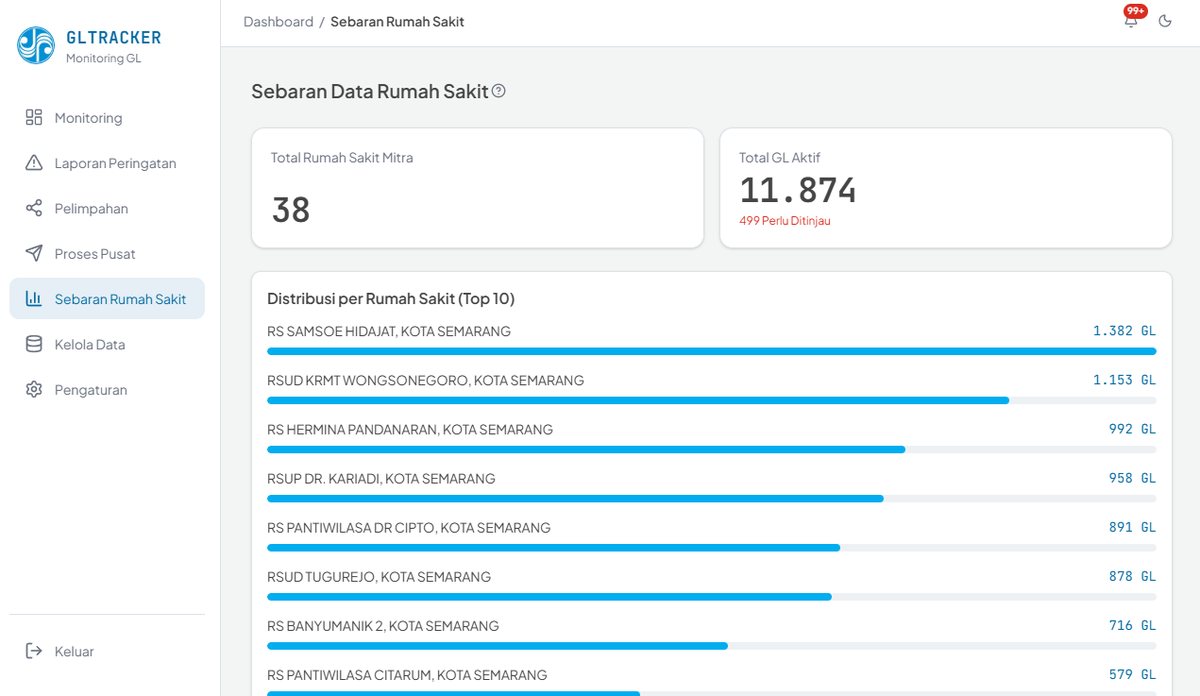Click the 992 GL value
The height and width of the screenshot is (696, 1200).
(x=1132, y=429)
